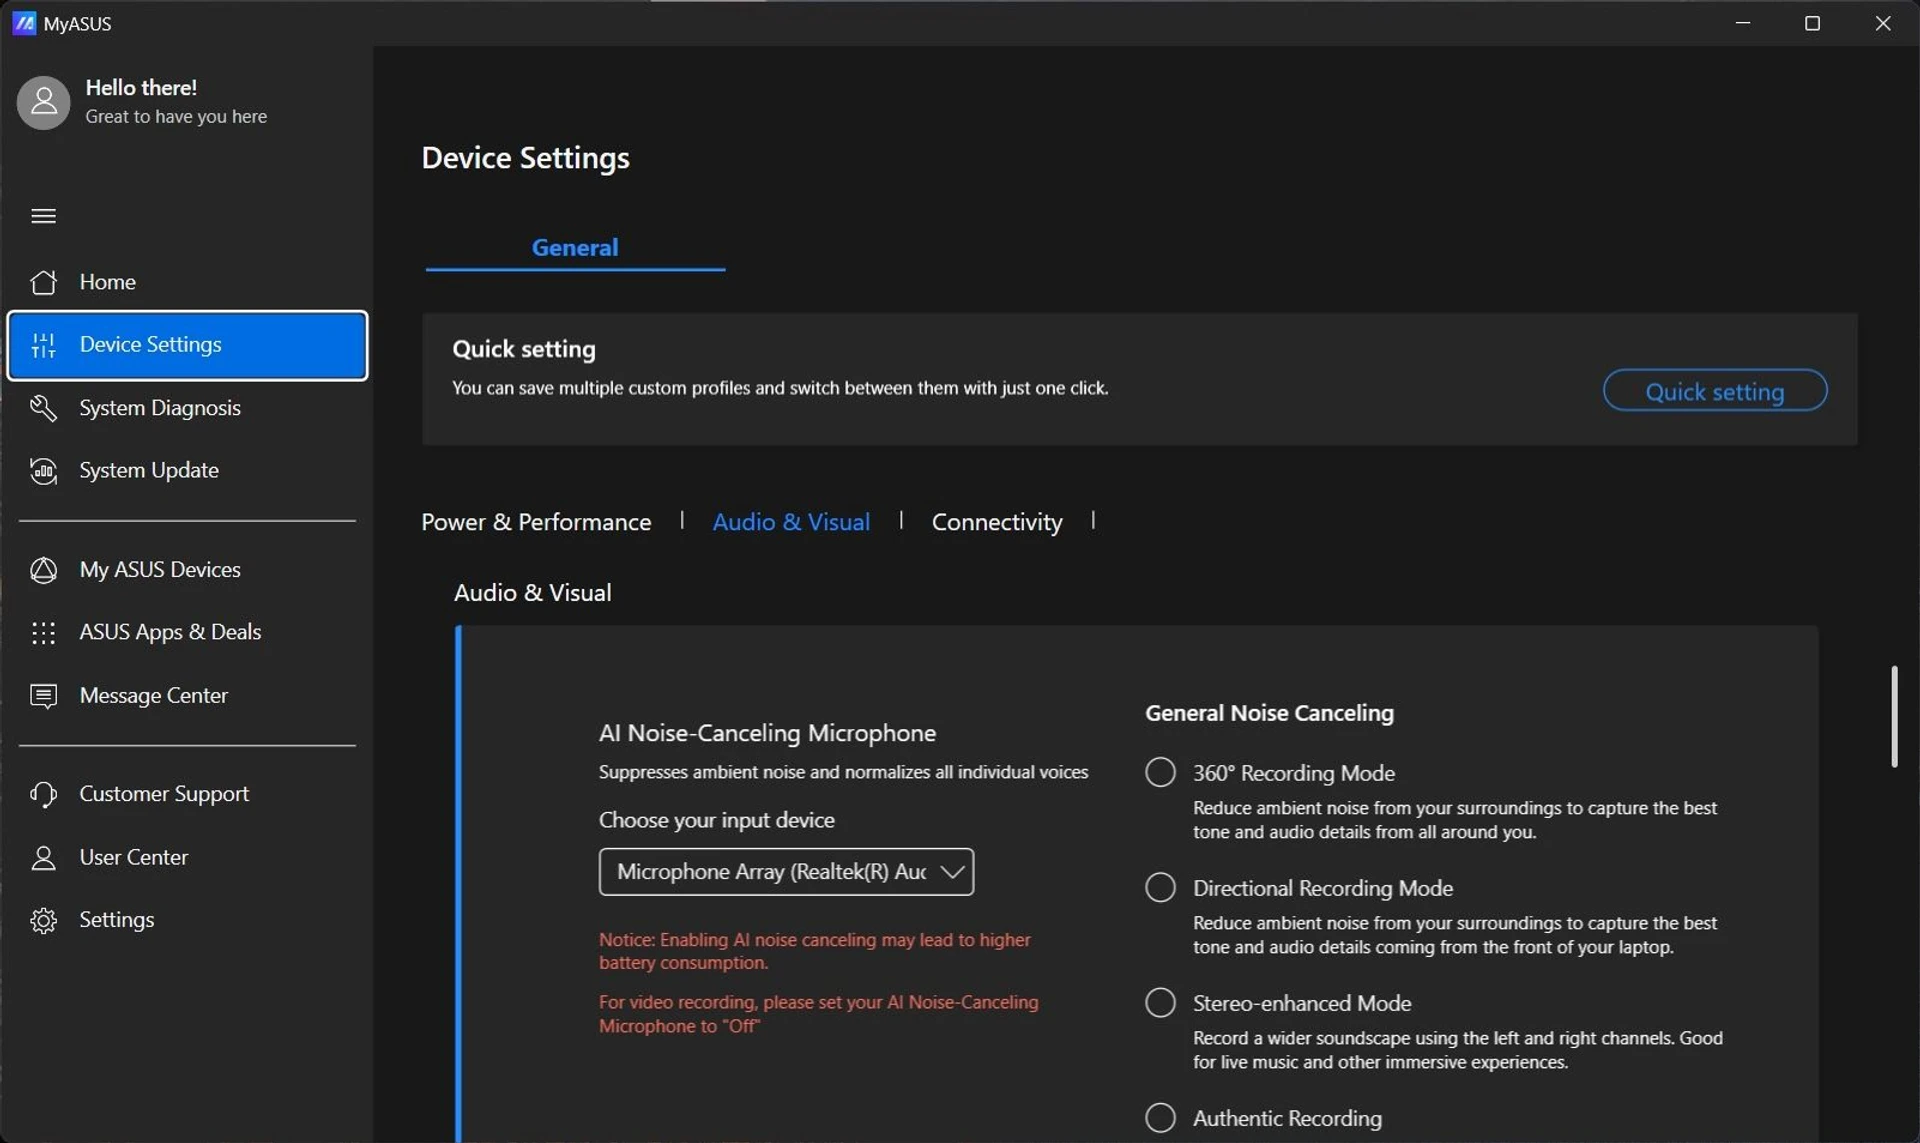Click the MyASUS logo icon in the title bar
The image size is (1920, 1143).
(24, 23)
